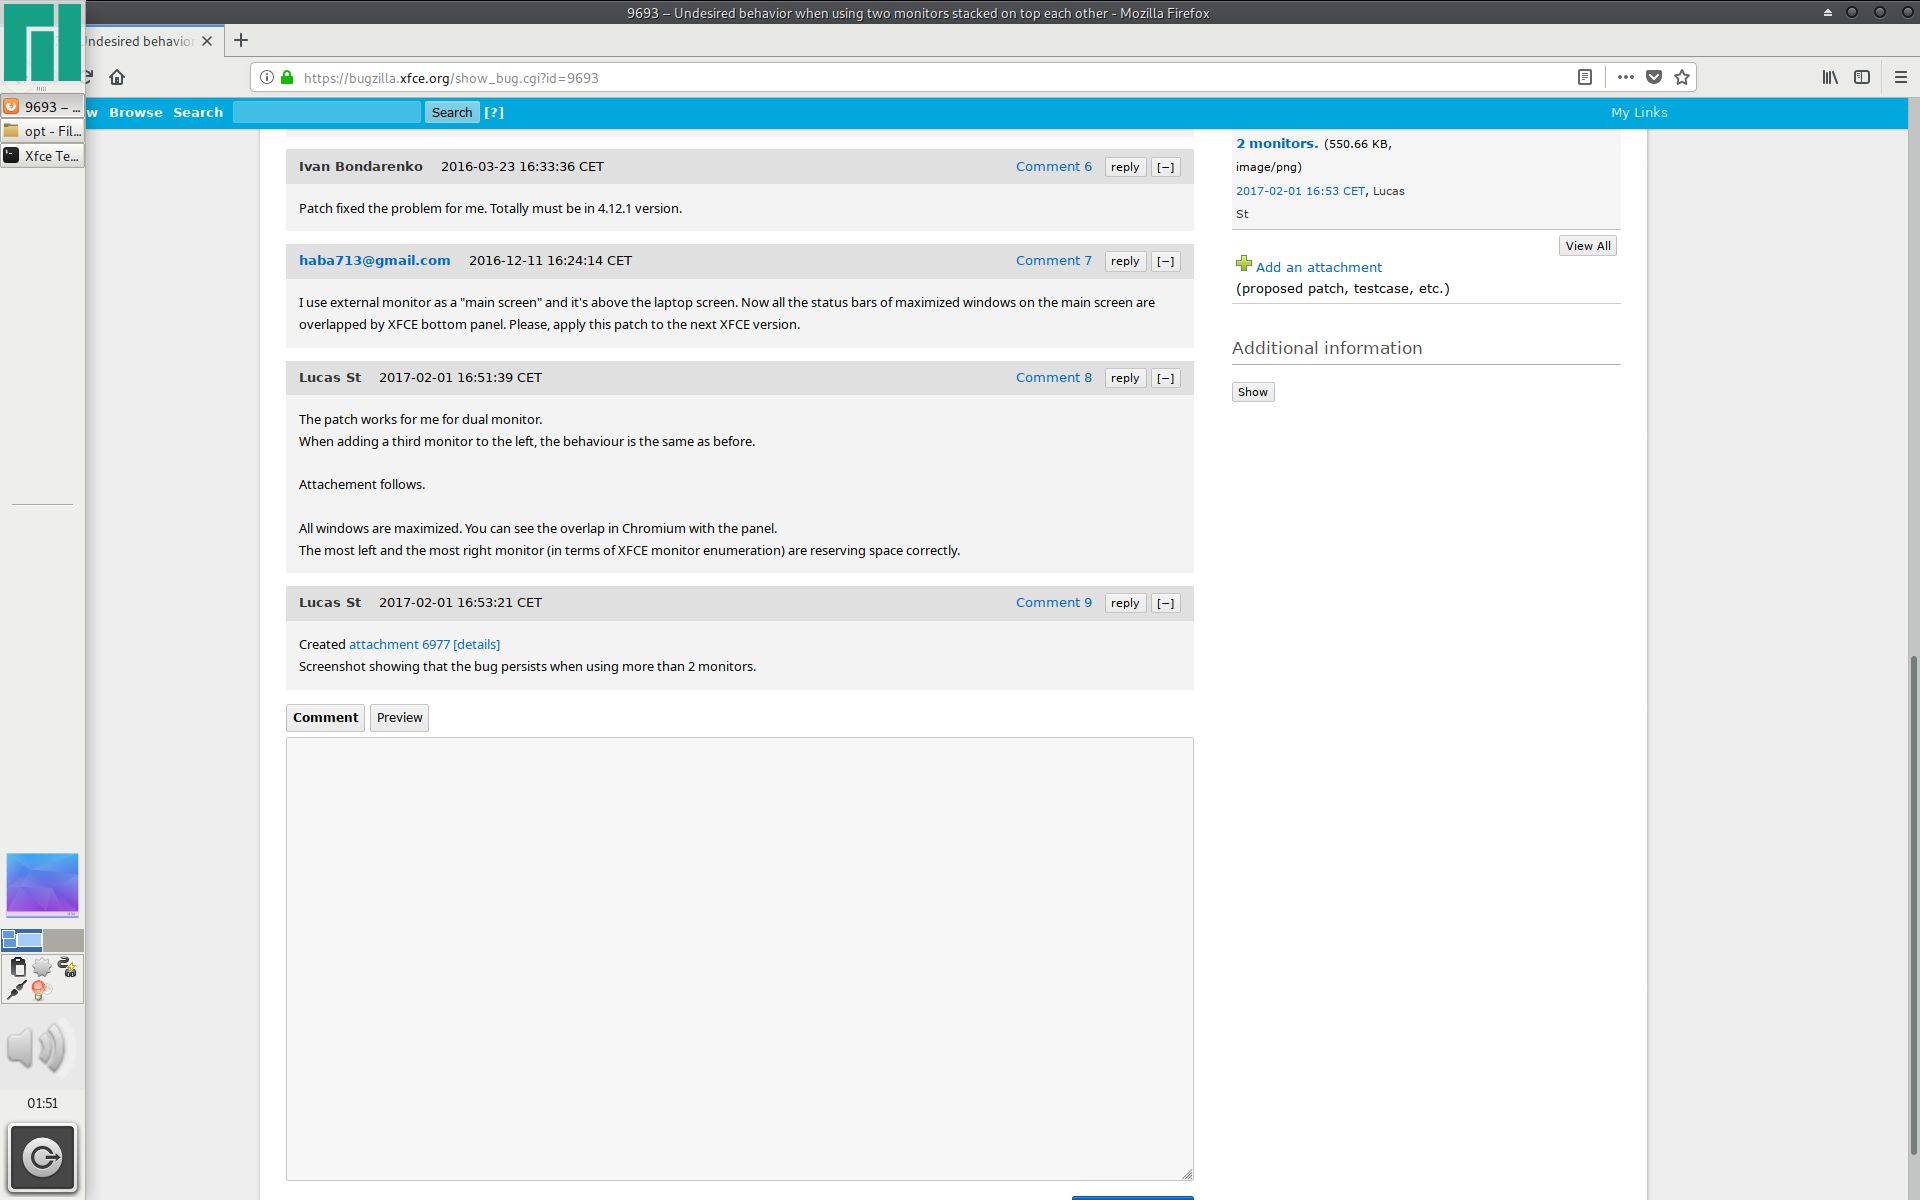Show Additional information section

(x=1253, y=392)
